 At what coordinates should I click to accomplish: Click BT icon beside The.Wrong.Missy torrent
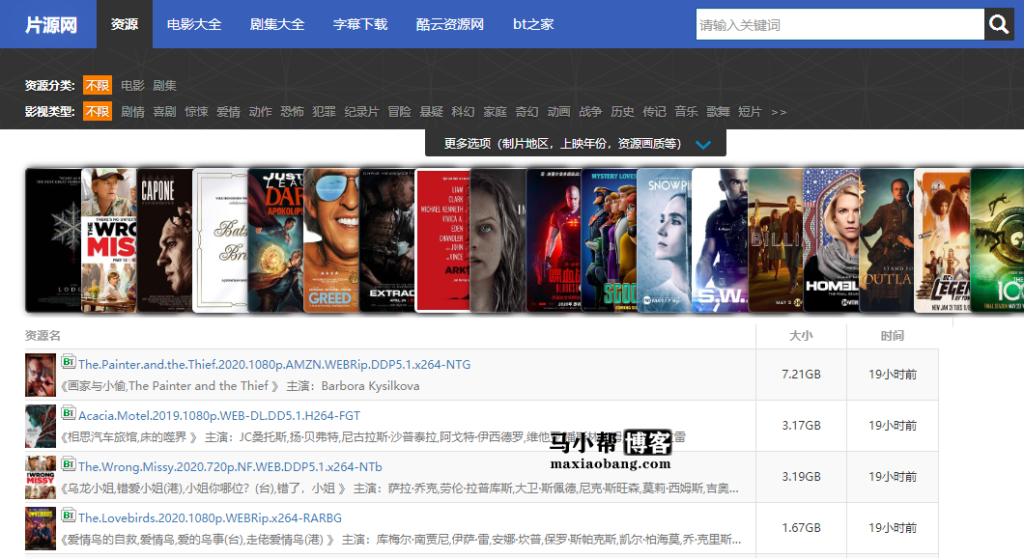coord(68,464)
